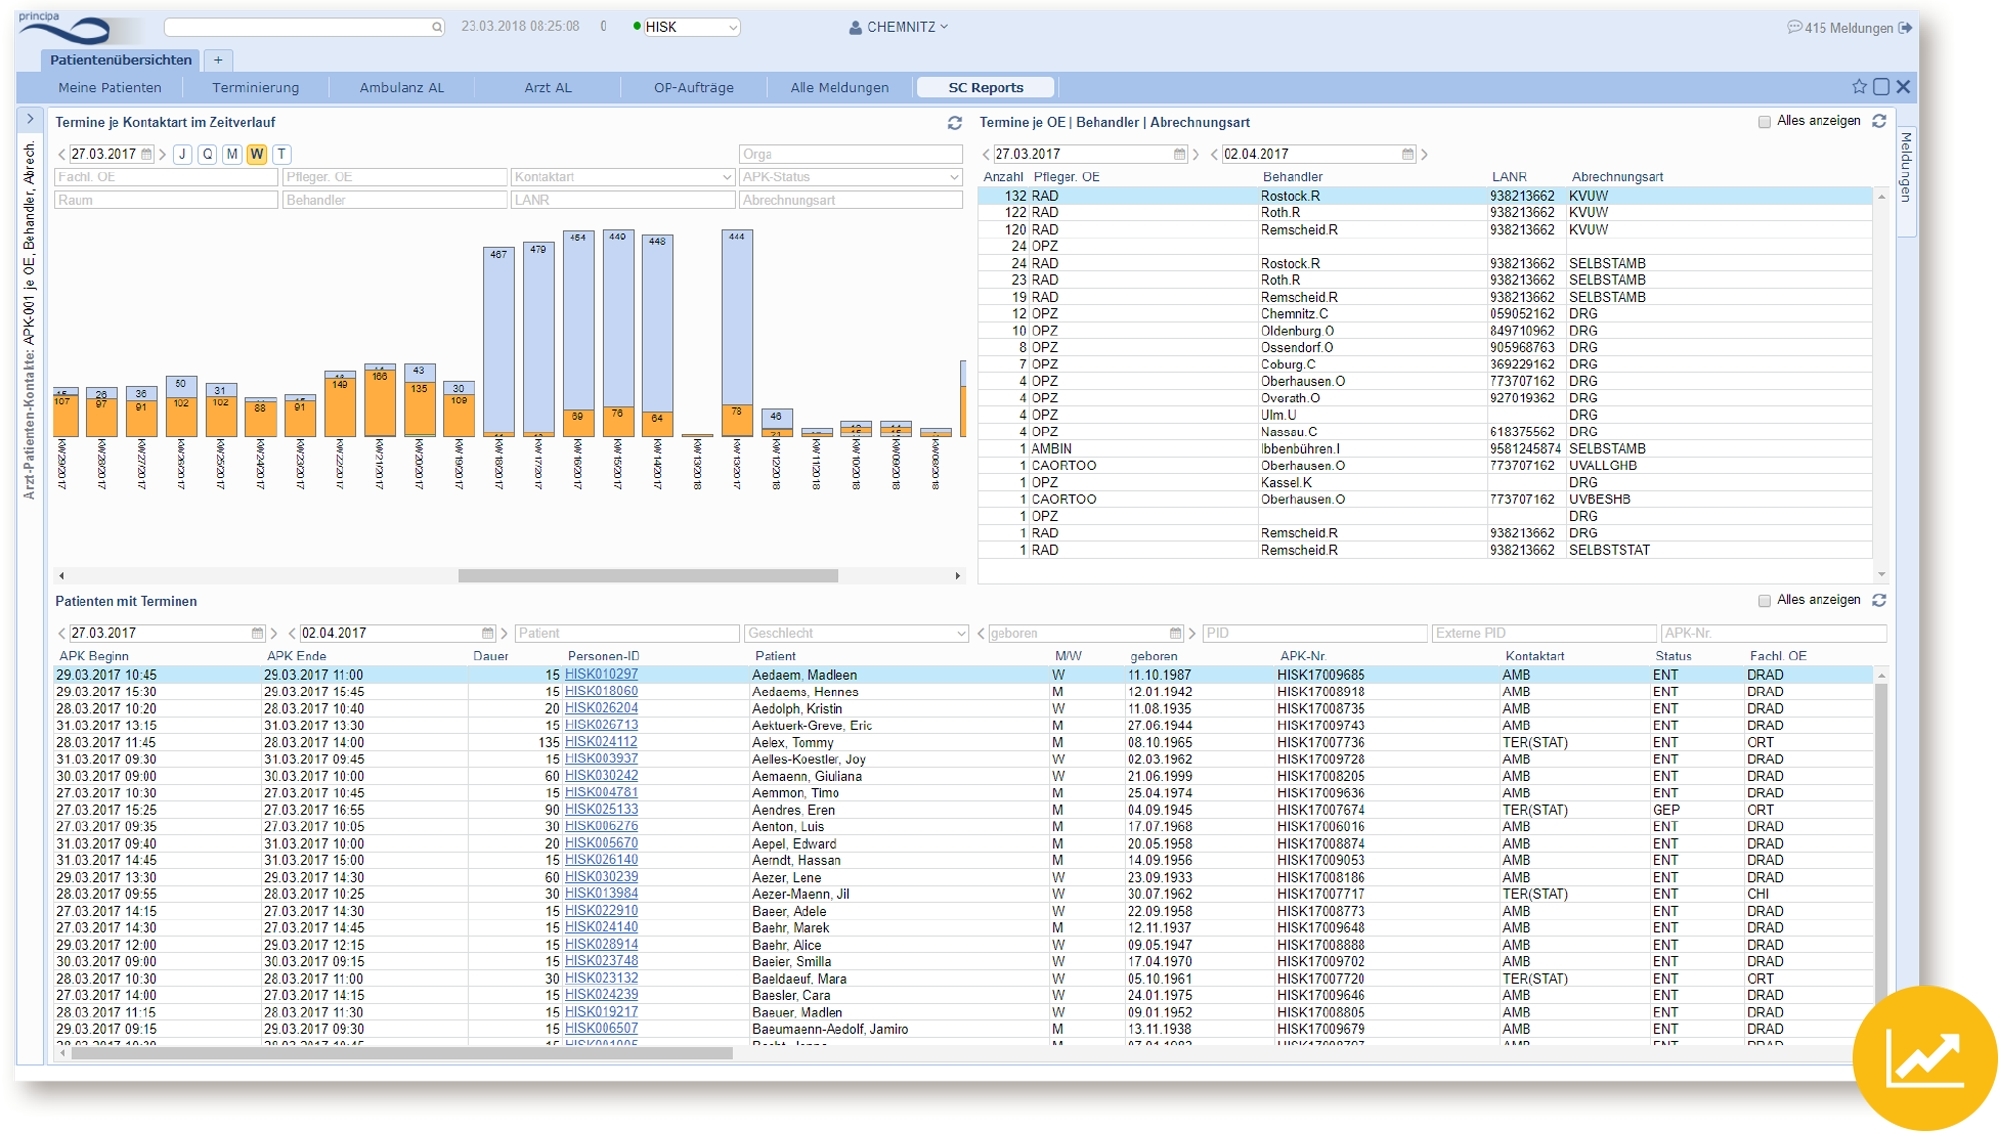This screenshot has height=1137, width=2004.
Task: Click into the Behandler filter field
Action: tap(394, 200)
